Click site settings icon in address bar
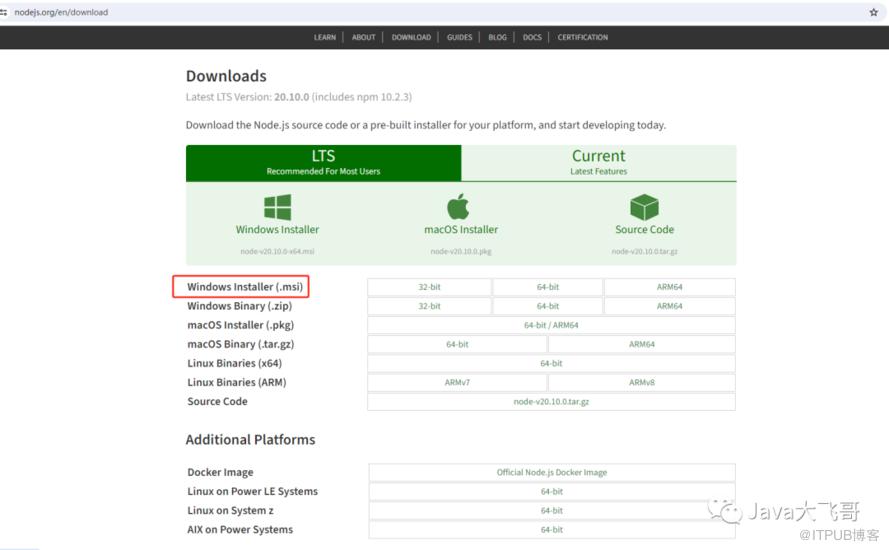Viewport: 889px width, 550px height. (4, 12)
